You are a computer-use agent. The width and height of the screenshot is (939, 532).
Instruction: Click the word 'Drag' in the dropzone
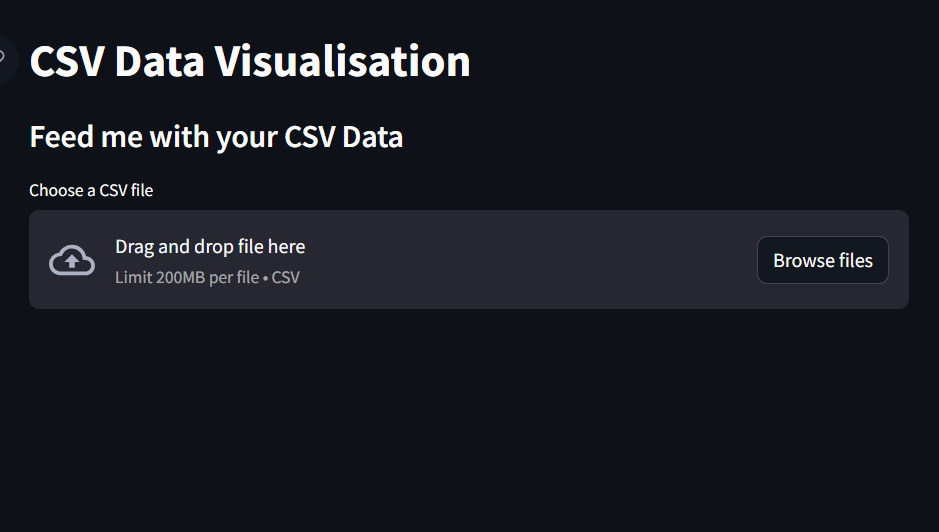(x=134, y=247)
